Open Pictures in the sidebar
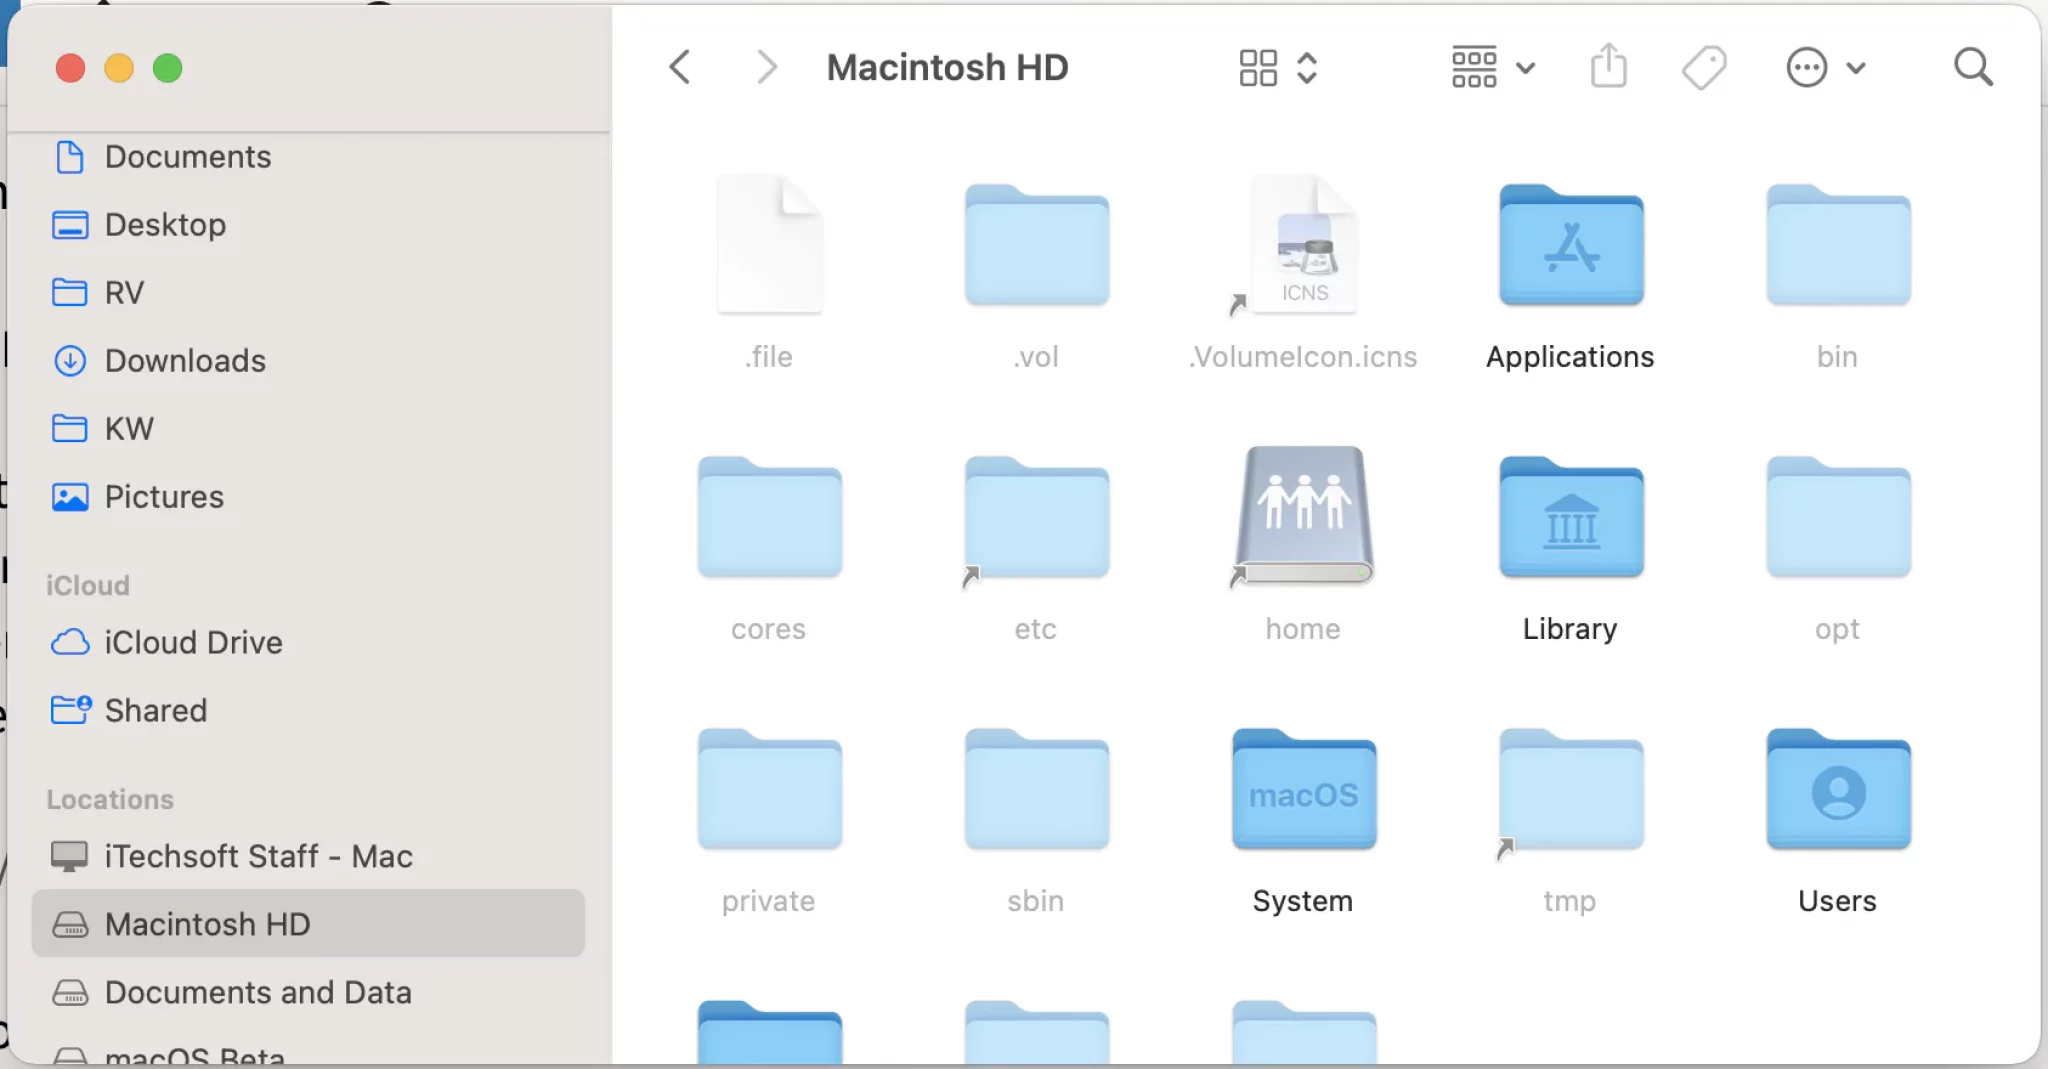 pyautogui.click(x=308, y=497)
